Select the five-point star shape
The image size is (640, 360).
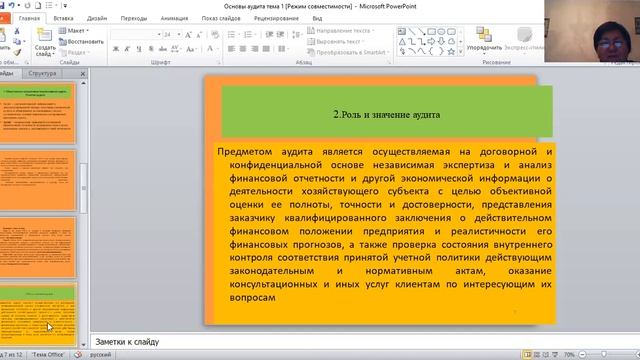click(451, 51)
